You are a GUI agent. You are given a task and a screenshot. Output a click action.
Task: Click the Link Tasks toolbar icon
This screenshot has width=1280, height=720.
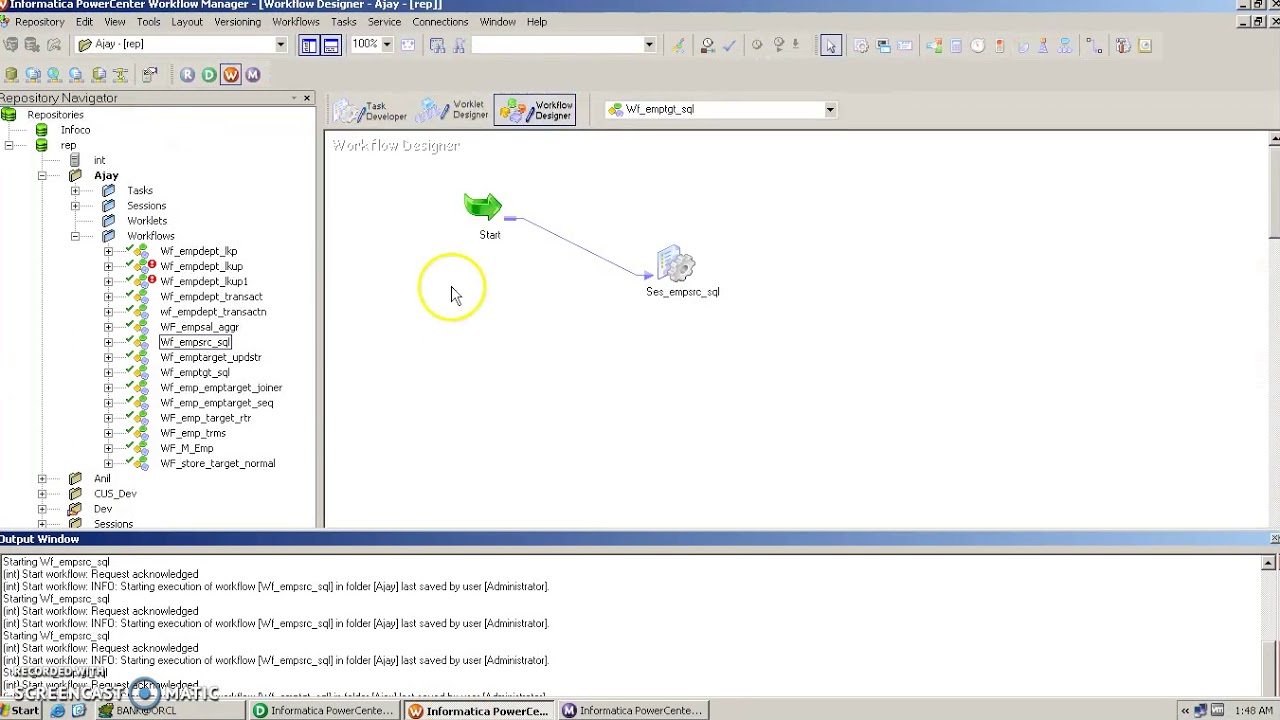1094,45
